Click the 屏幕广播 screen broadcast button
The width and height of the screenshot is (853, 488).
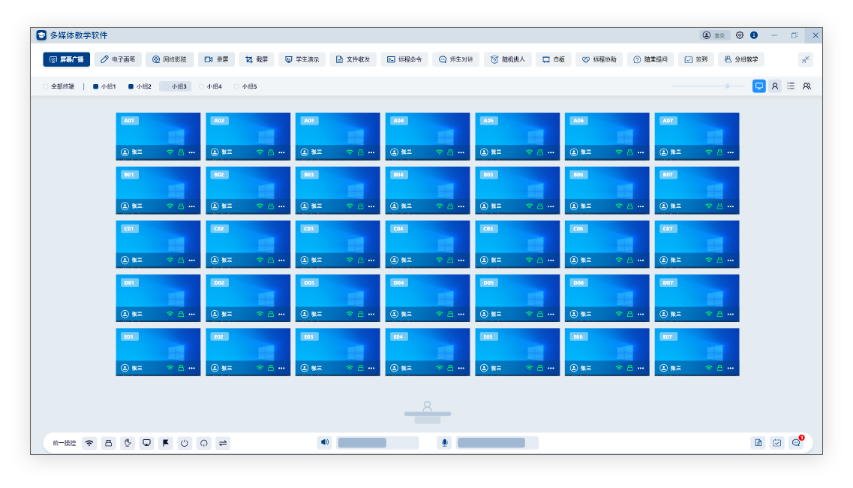67,59
